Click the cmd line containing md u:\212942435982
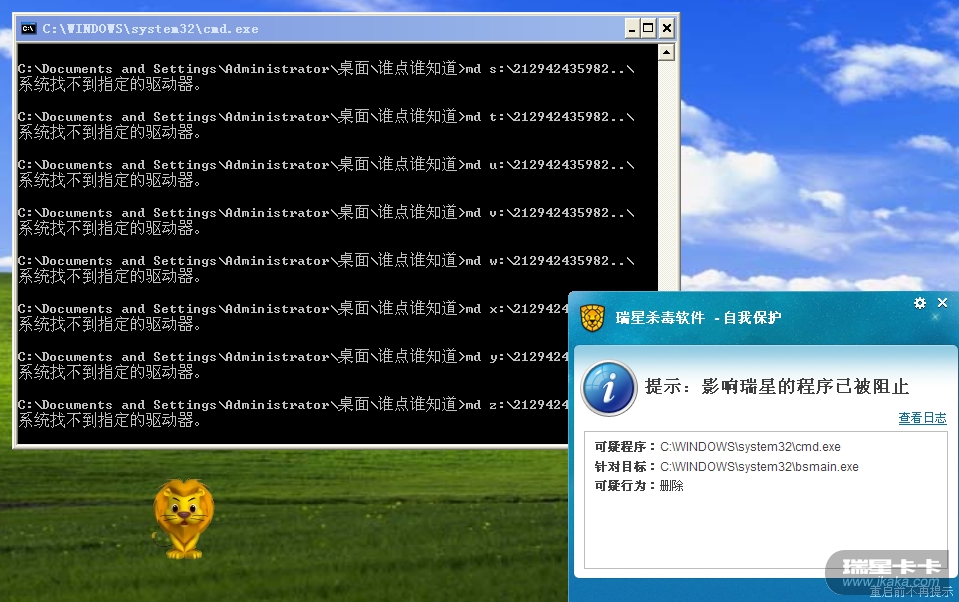This screenshot has width=959, height=602. click(x=326, y=165)
